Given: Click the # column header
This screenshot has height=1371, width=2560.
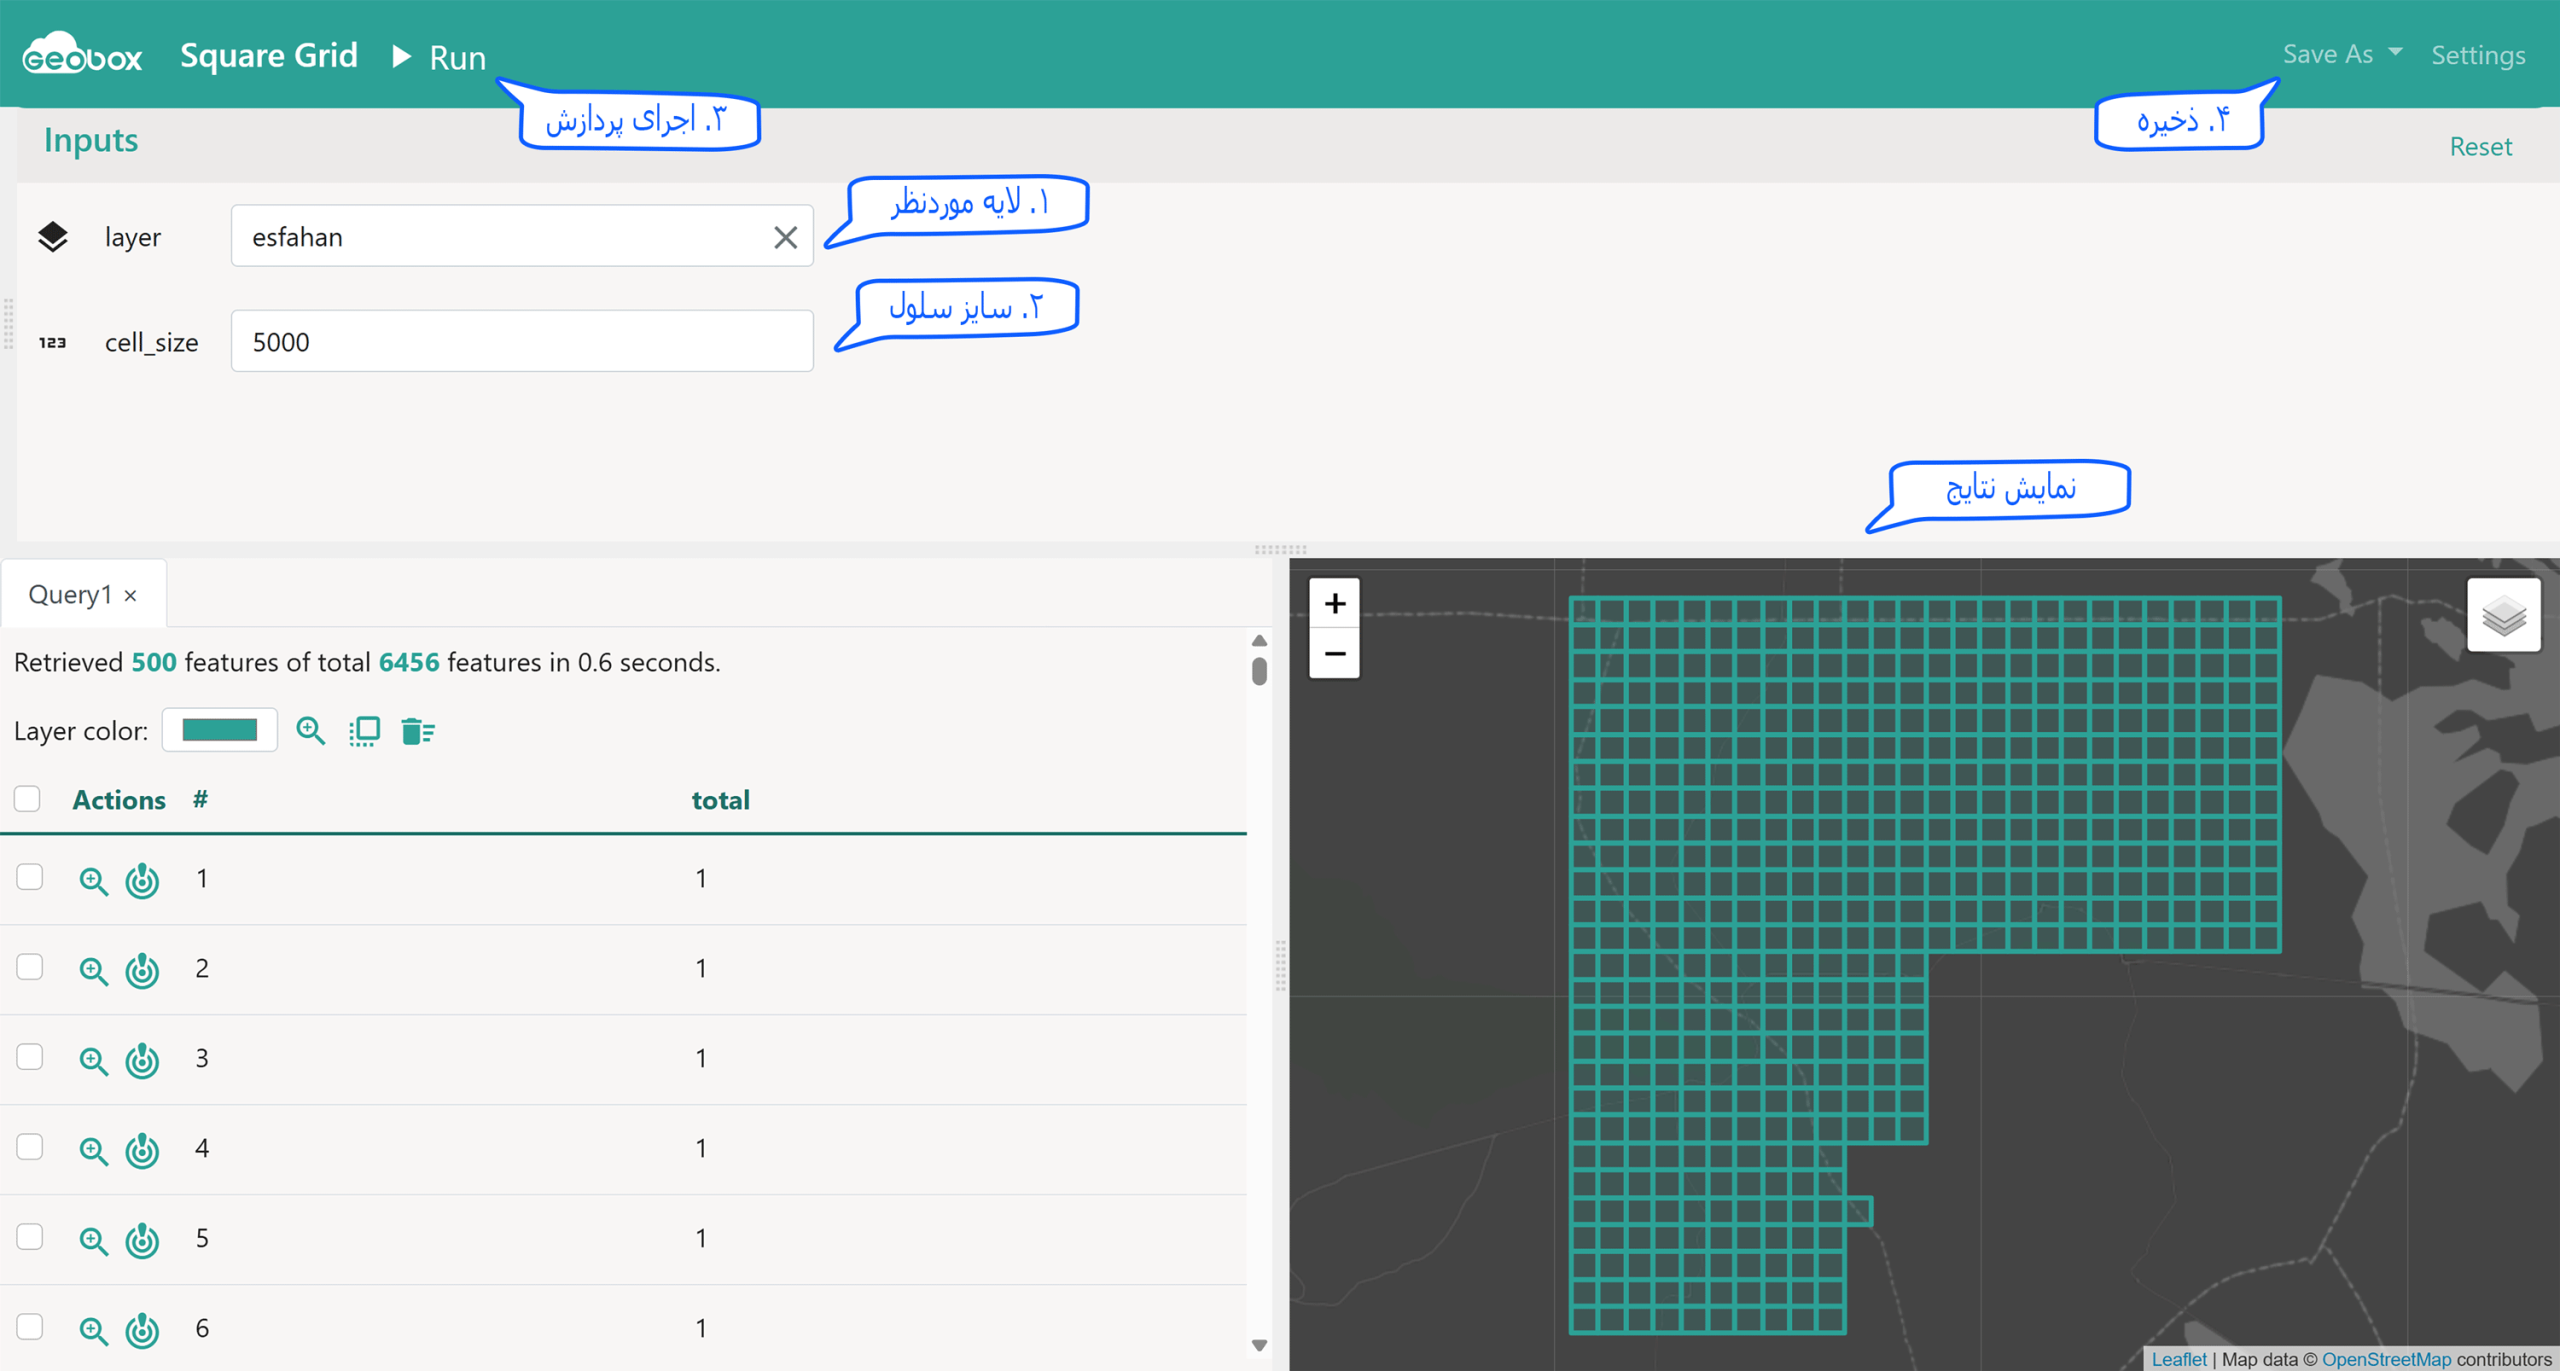Looking at the screenshot, I should coord(201,799).
